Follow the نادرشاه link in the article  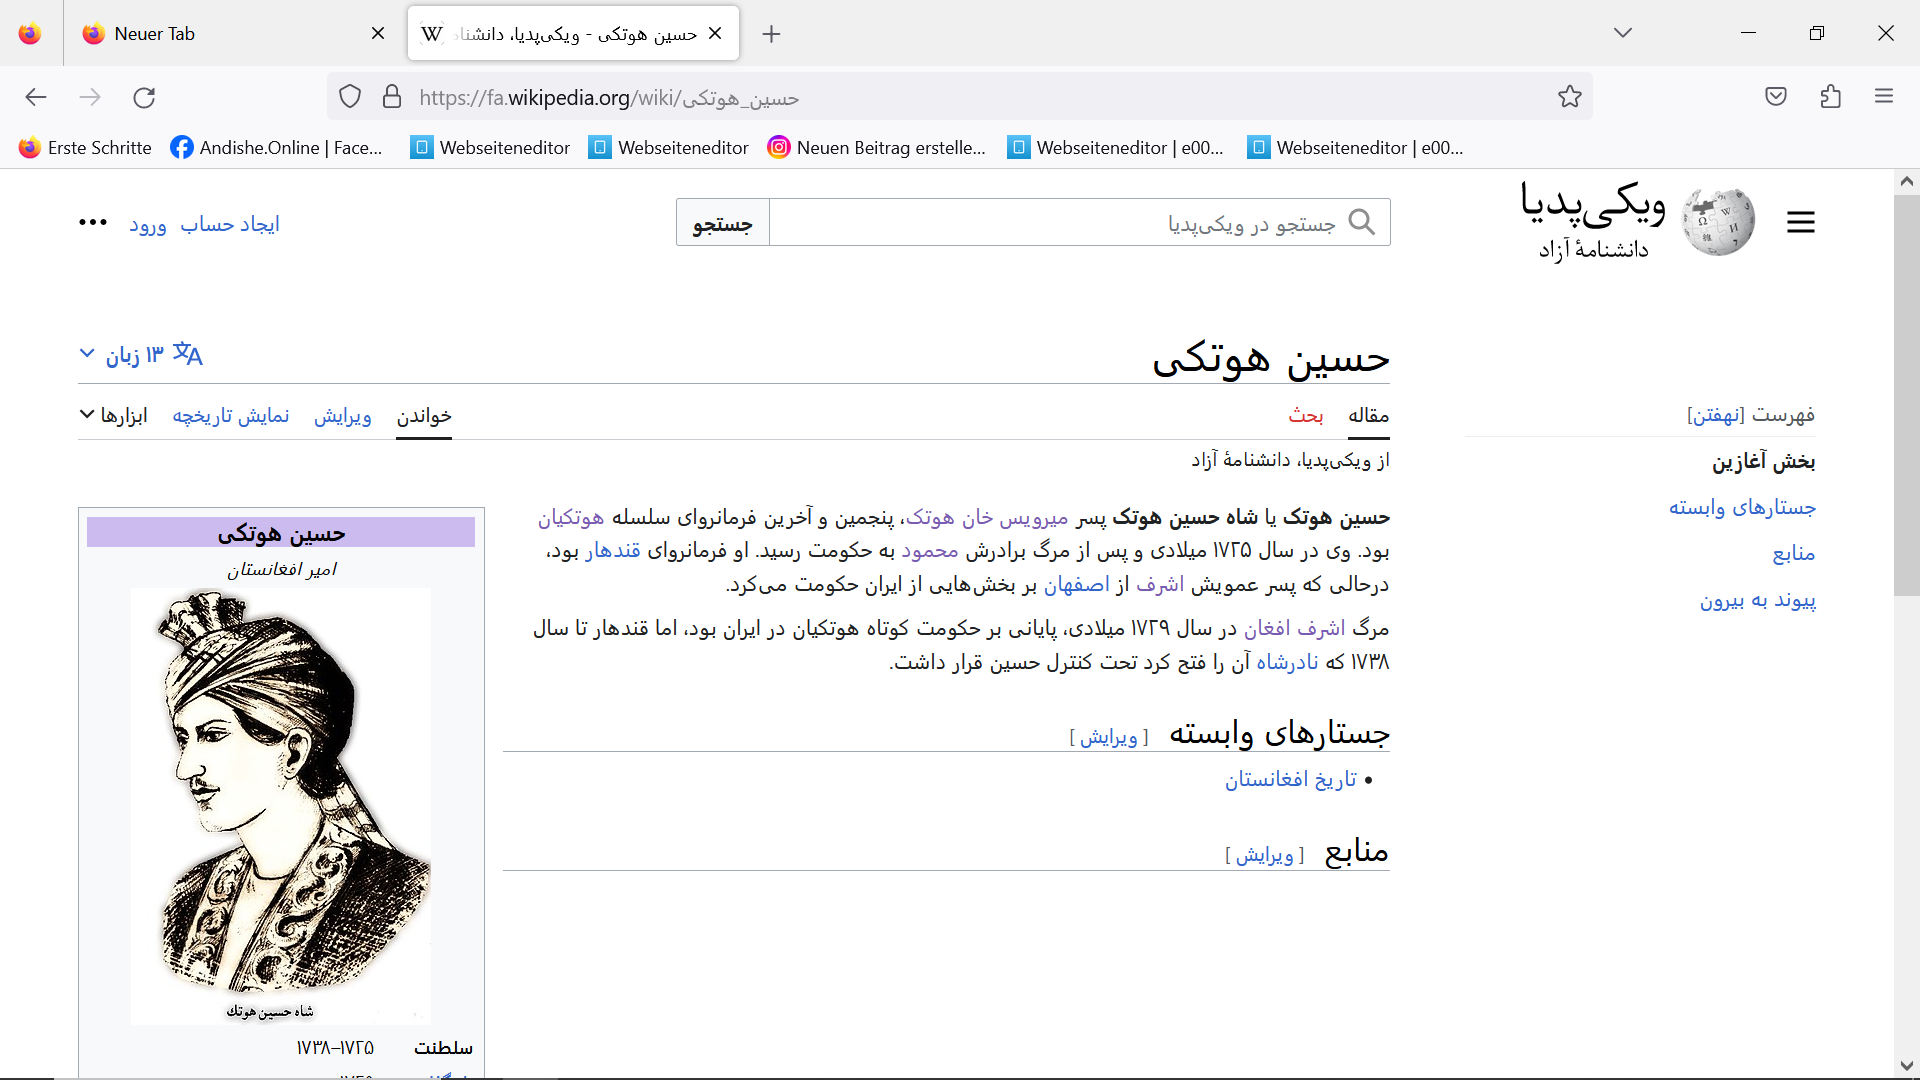(x=1286, y=662)
